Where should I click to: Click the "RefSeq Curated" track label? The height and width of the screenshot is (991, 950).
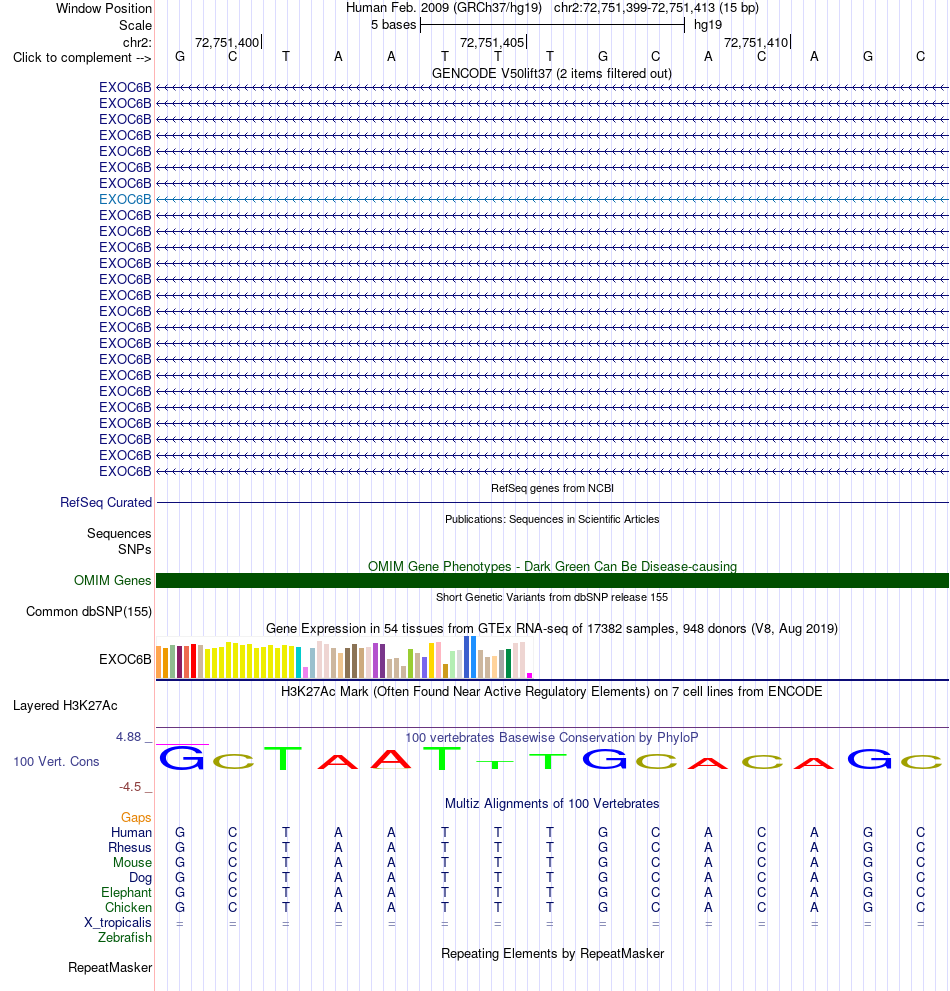point(106,502)
